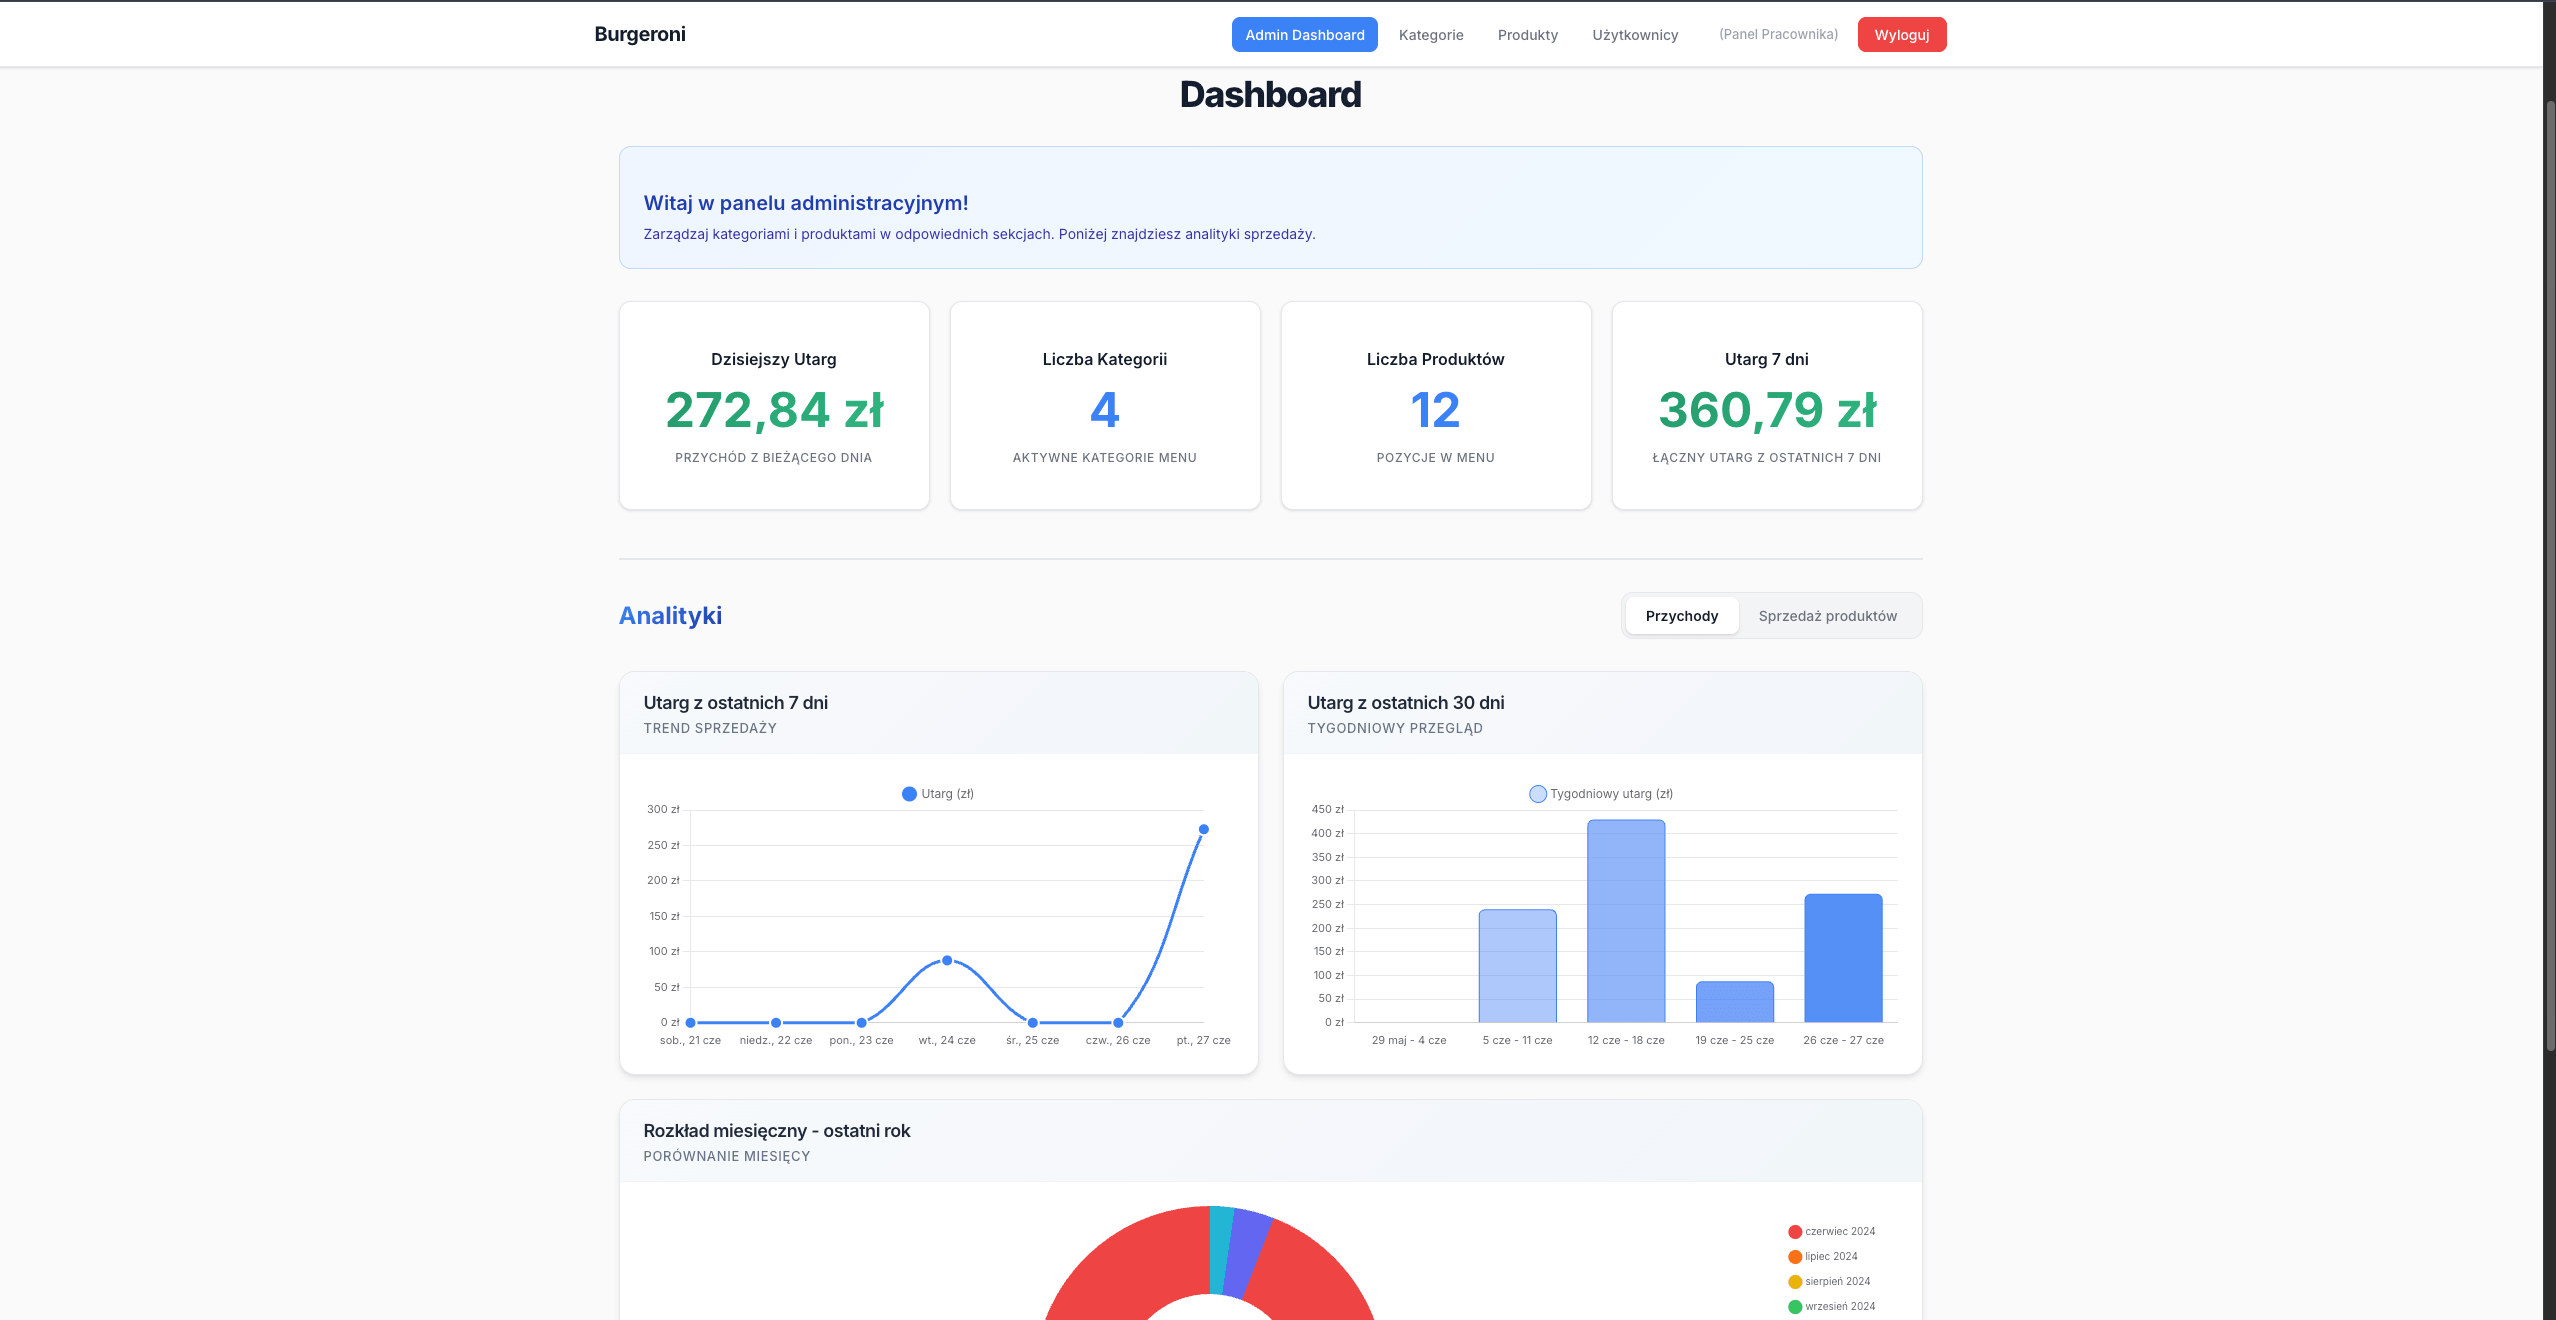
Task: Click the 'PORÓWNANIE MIESIĘCY' subtitle
Action: 727,1157
